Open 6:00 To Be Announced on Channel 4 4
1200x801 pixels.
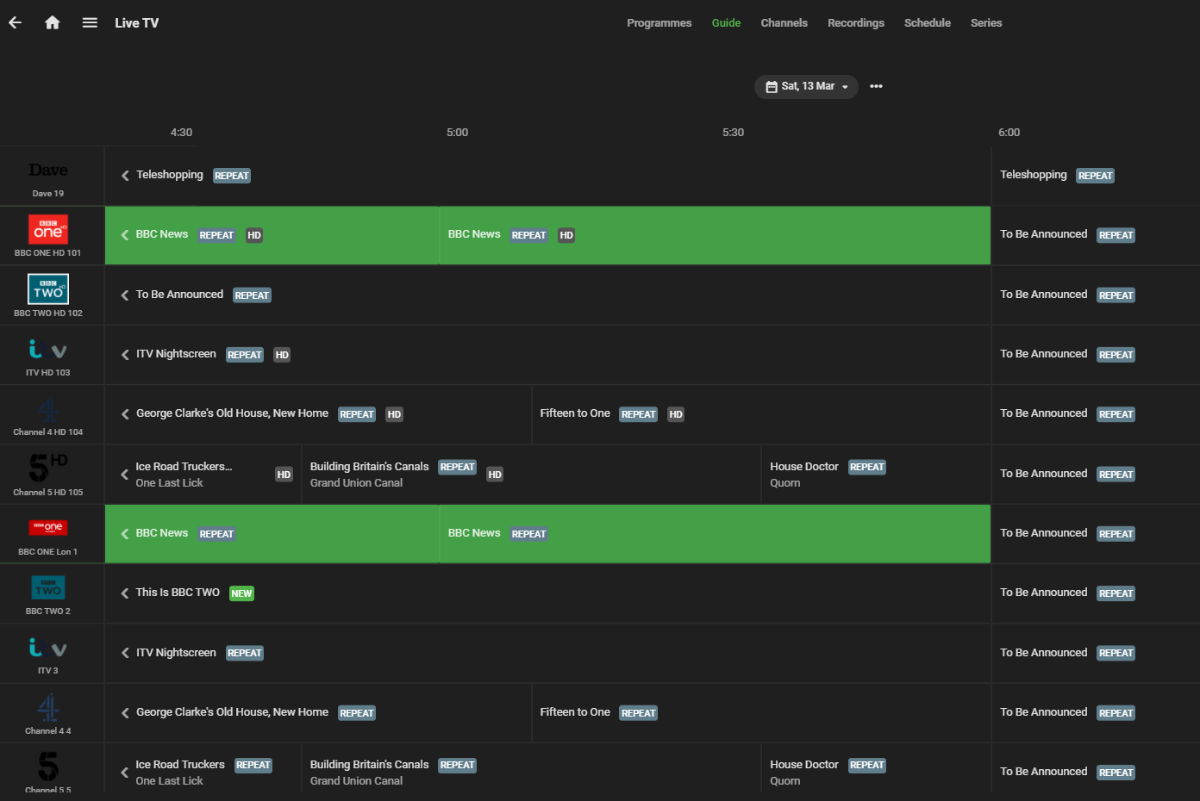(1096, 713)
